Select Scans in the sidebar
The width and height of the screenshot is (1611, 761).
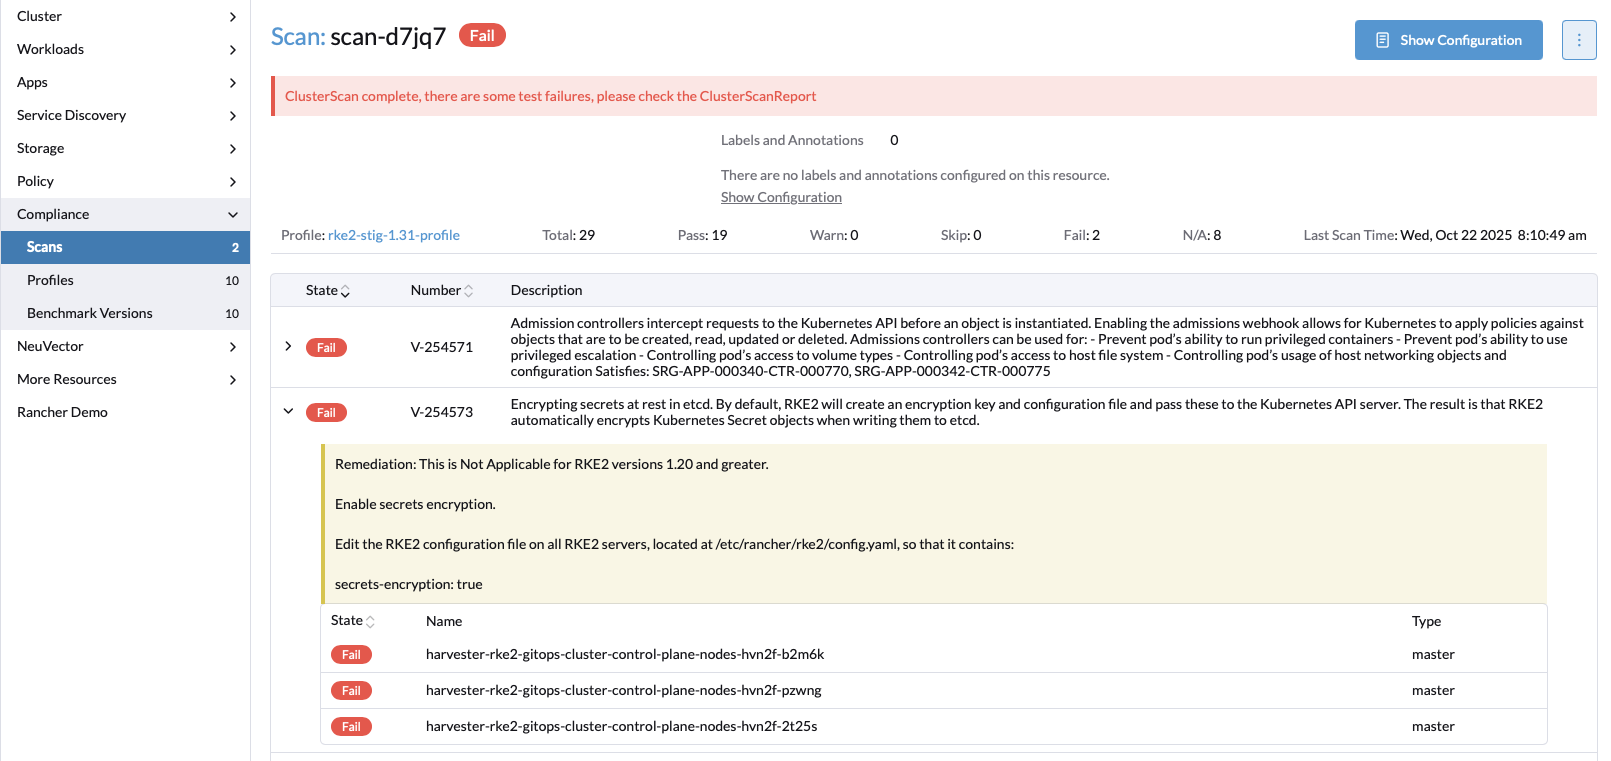point(45,247)
